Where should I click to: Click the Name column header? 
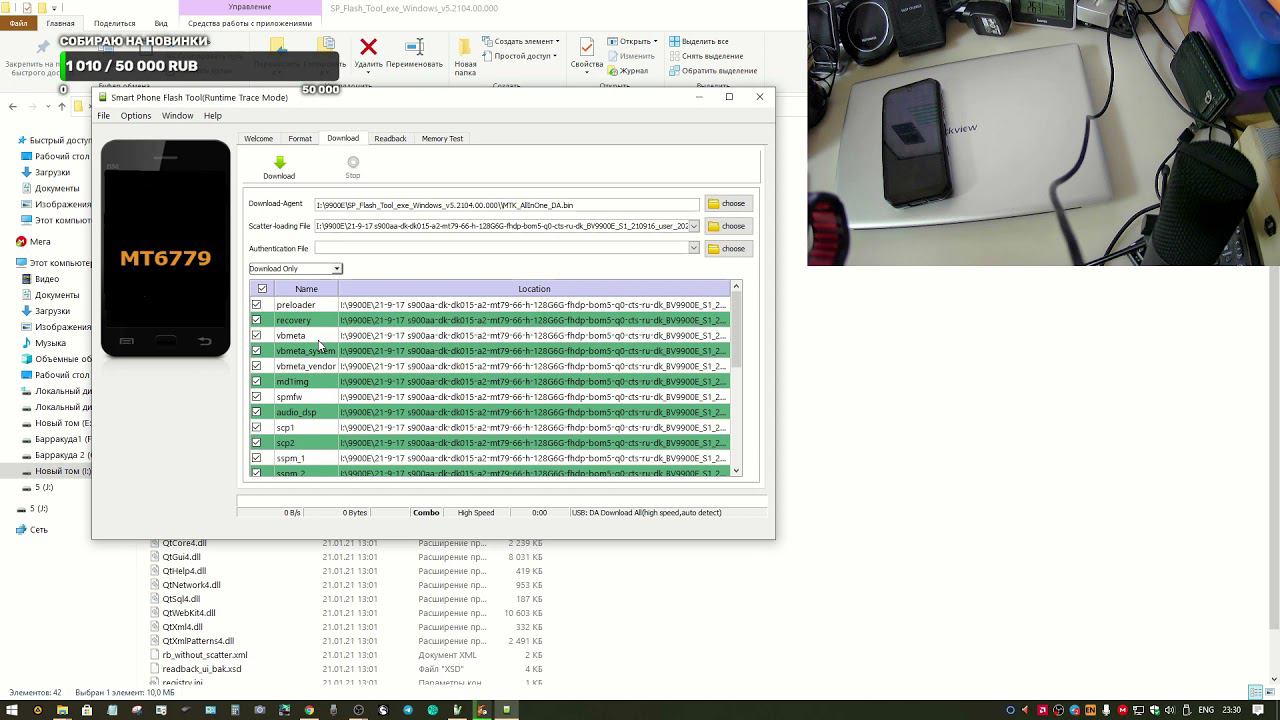point(306,289)
